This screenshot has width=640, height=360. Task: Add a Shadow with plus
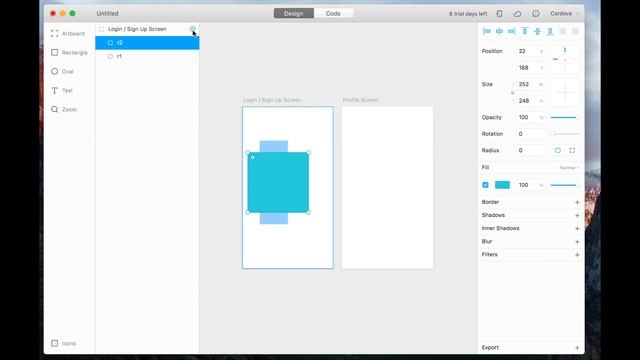pos(577,215)
